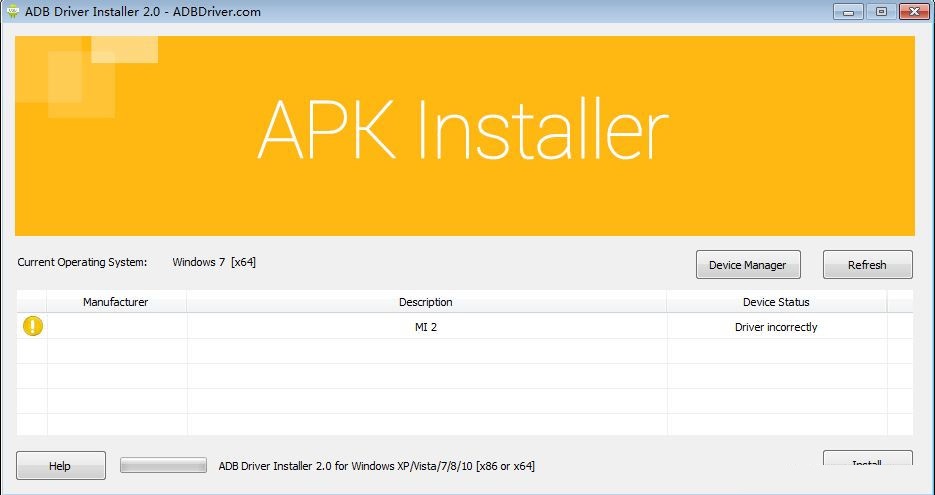935x495 pixels.
Task: Sort by the Manufacturer column header
Action: point(116,302)
